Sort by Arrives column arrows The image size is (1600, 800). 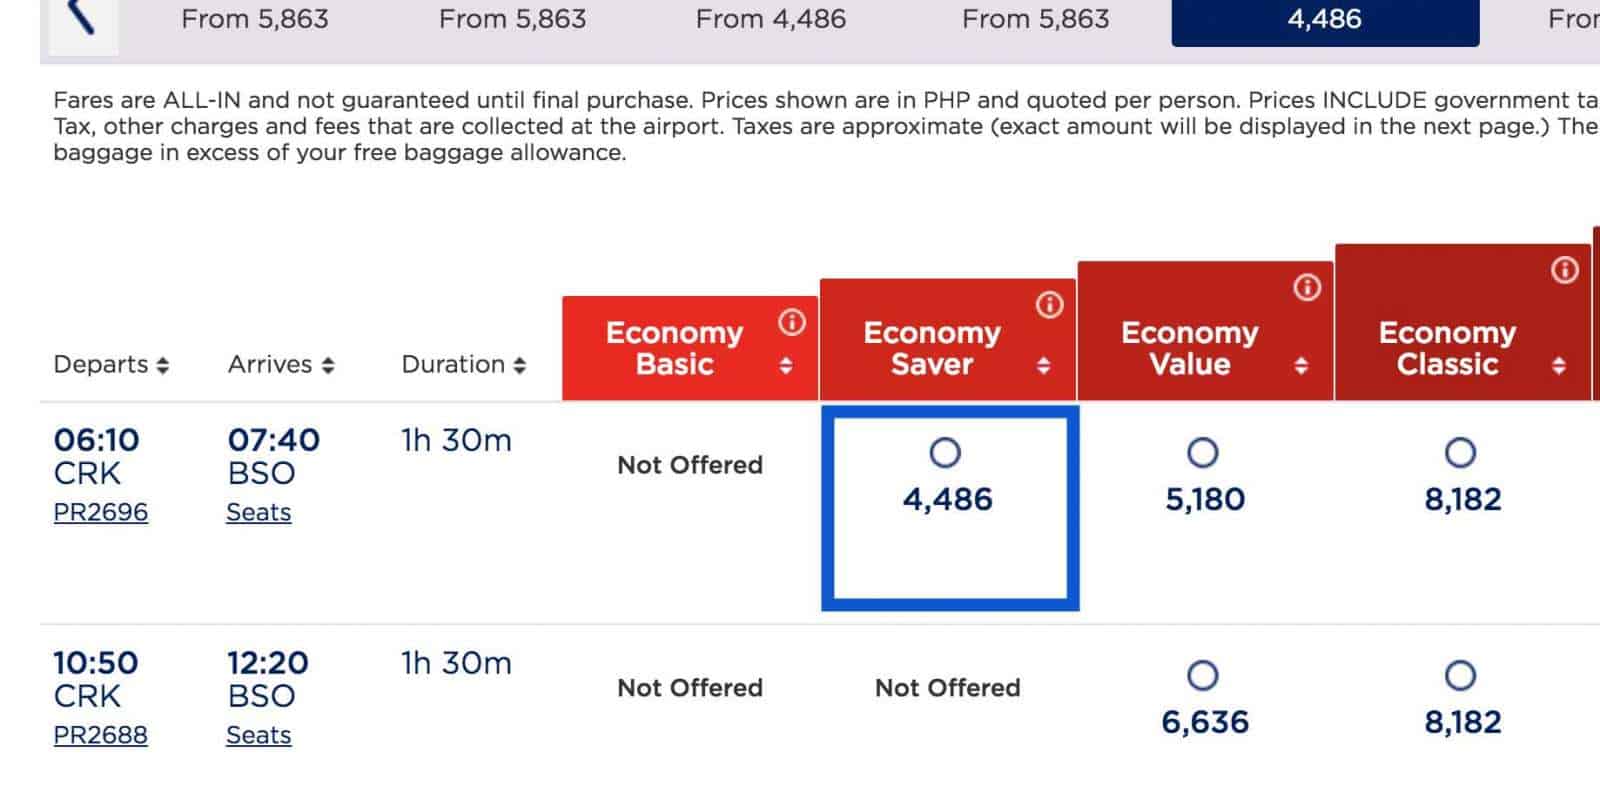[x=327, y=366]
